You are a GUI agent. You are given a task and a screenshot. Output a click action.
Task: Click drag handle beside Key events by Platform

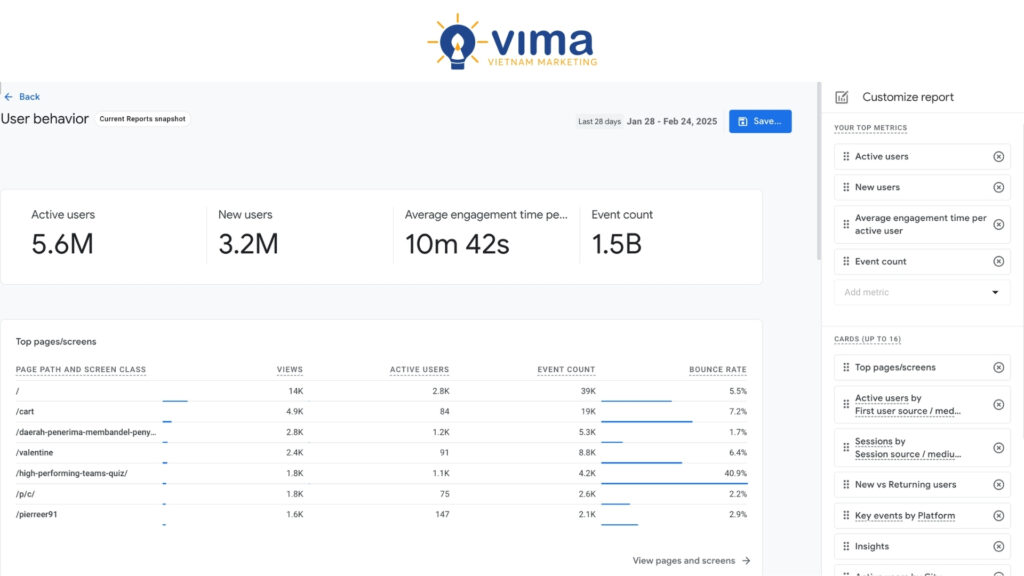click(846, 516)
